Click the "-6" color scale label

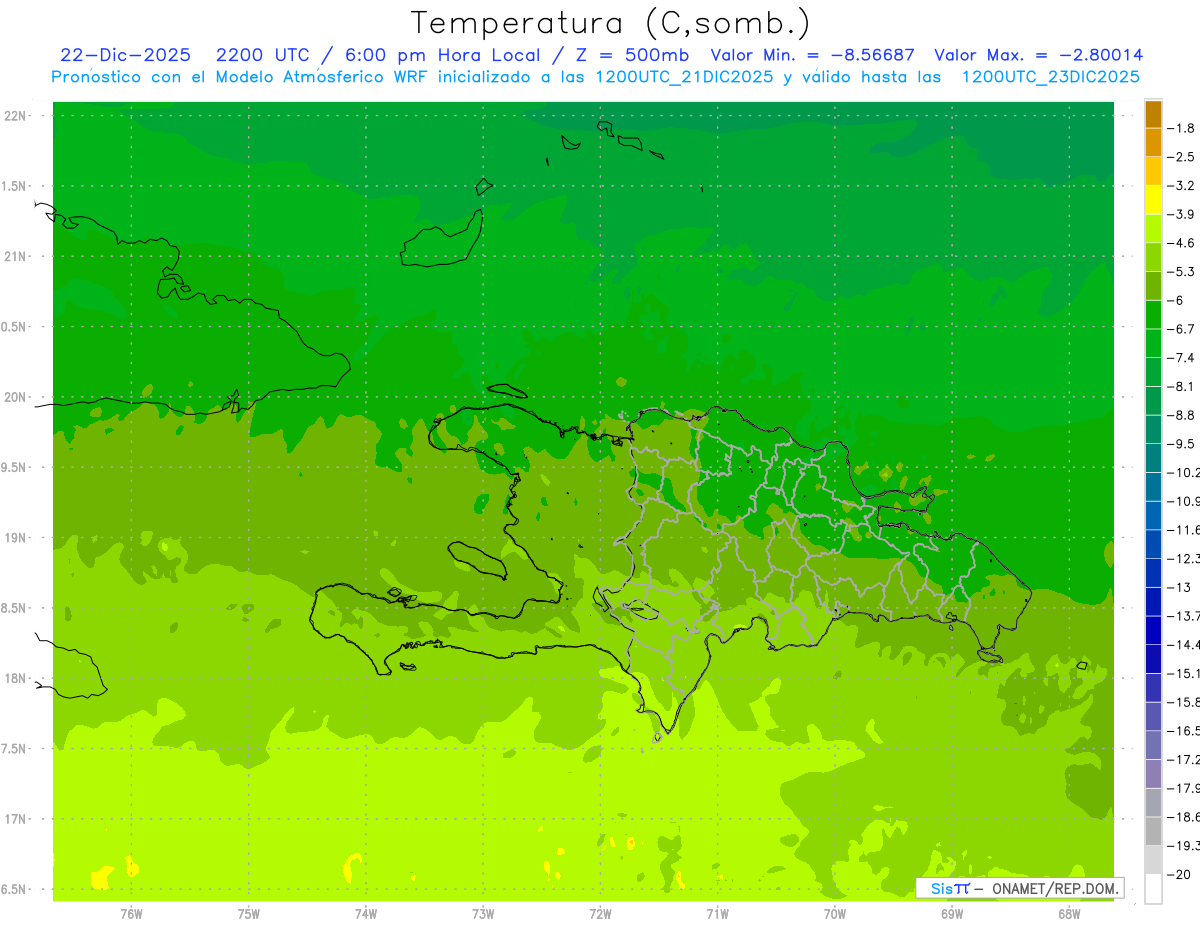[1177, 300]
